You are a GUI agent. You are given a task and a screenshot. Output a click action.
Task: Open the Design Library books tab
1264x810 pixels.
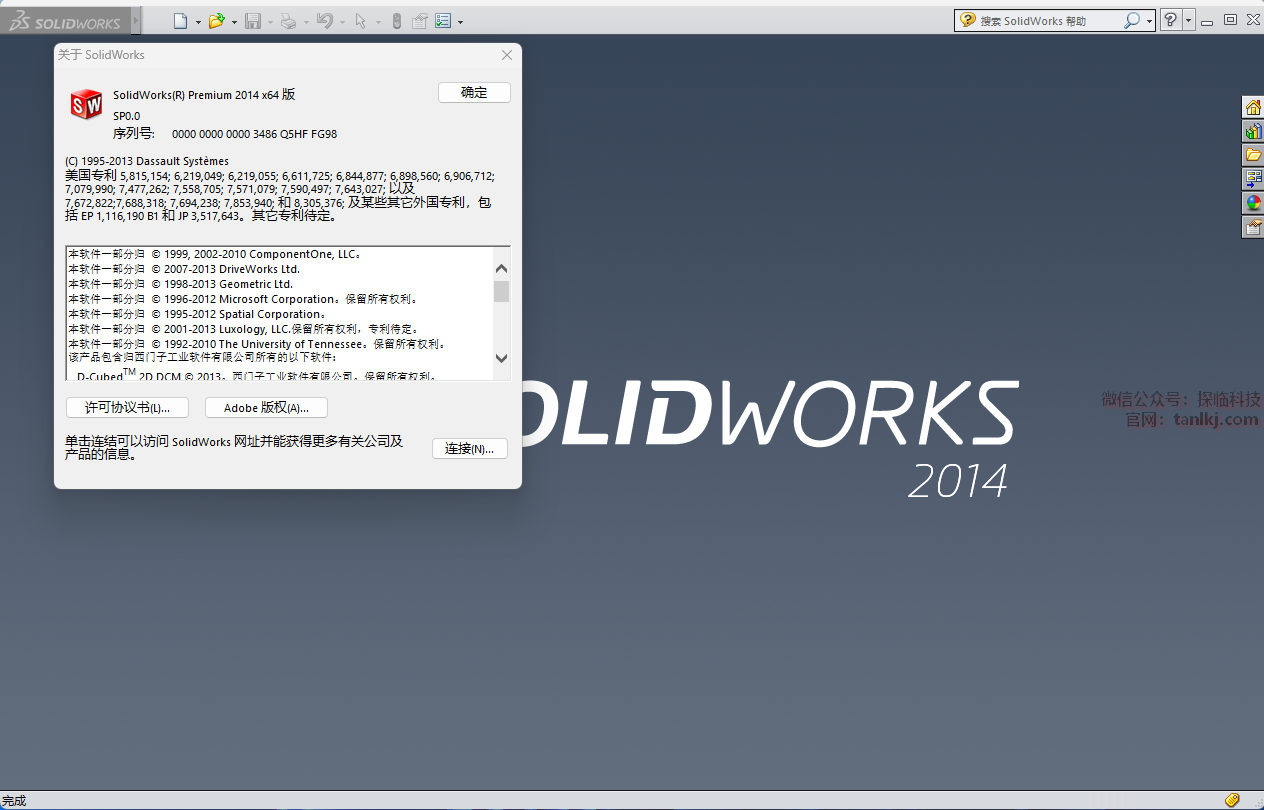click(1252, 131)
